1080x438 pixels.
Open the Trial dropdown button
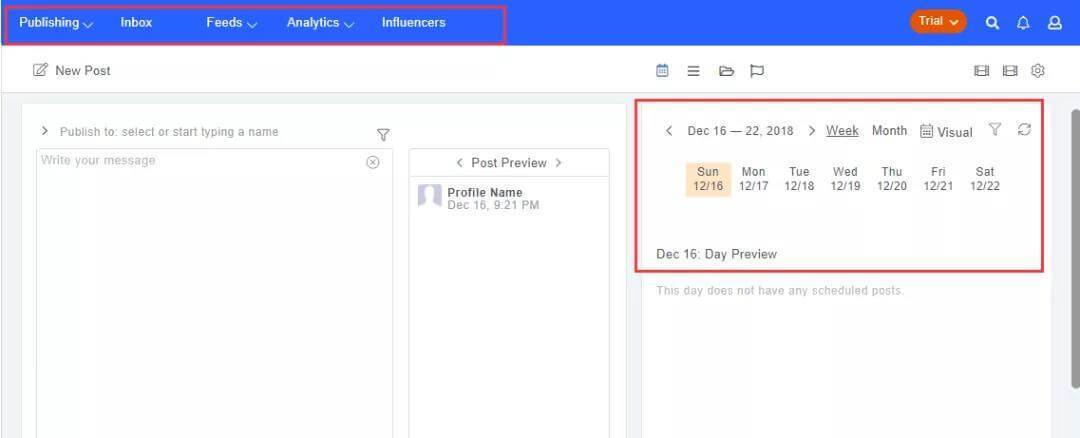click(x=938, y=21)
